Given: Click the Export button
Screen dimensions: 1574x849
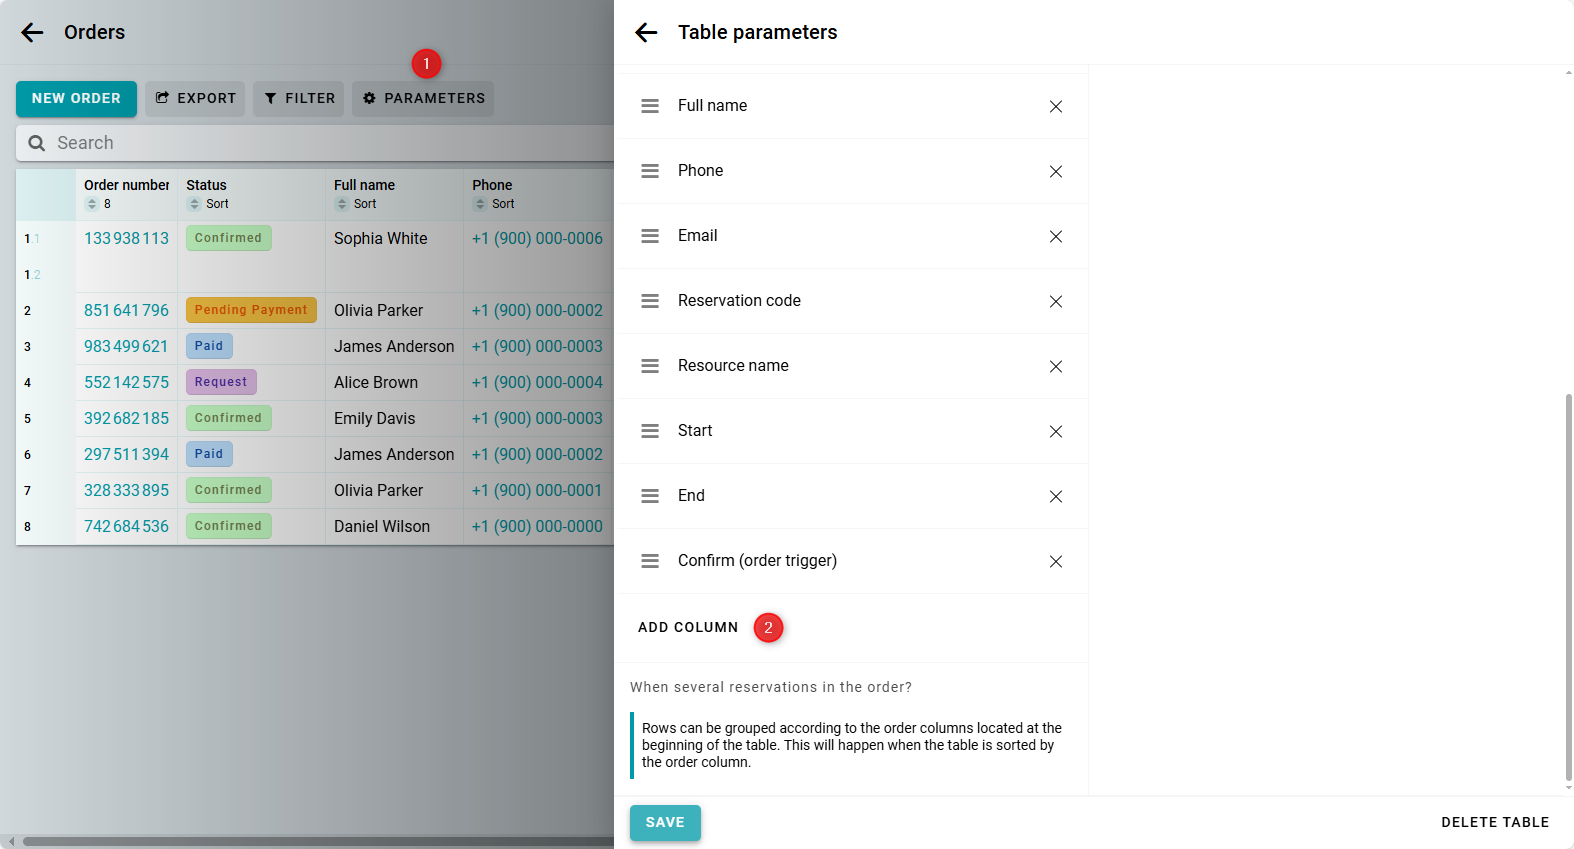Looking at the screenshot, I should (x=195, y=99).
